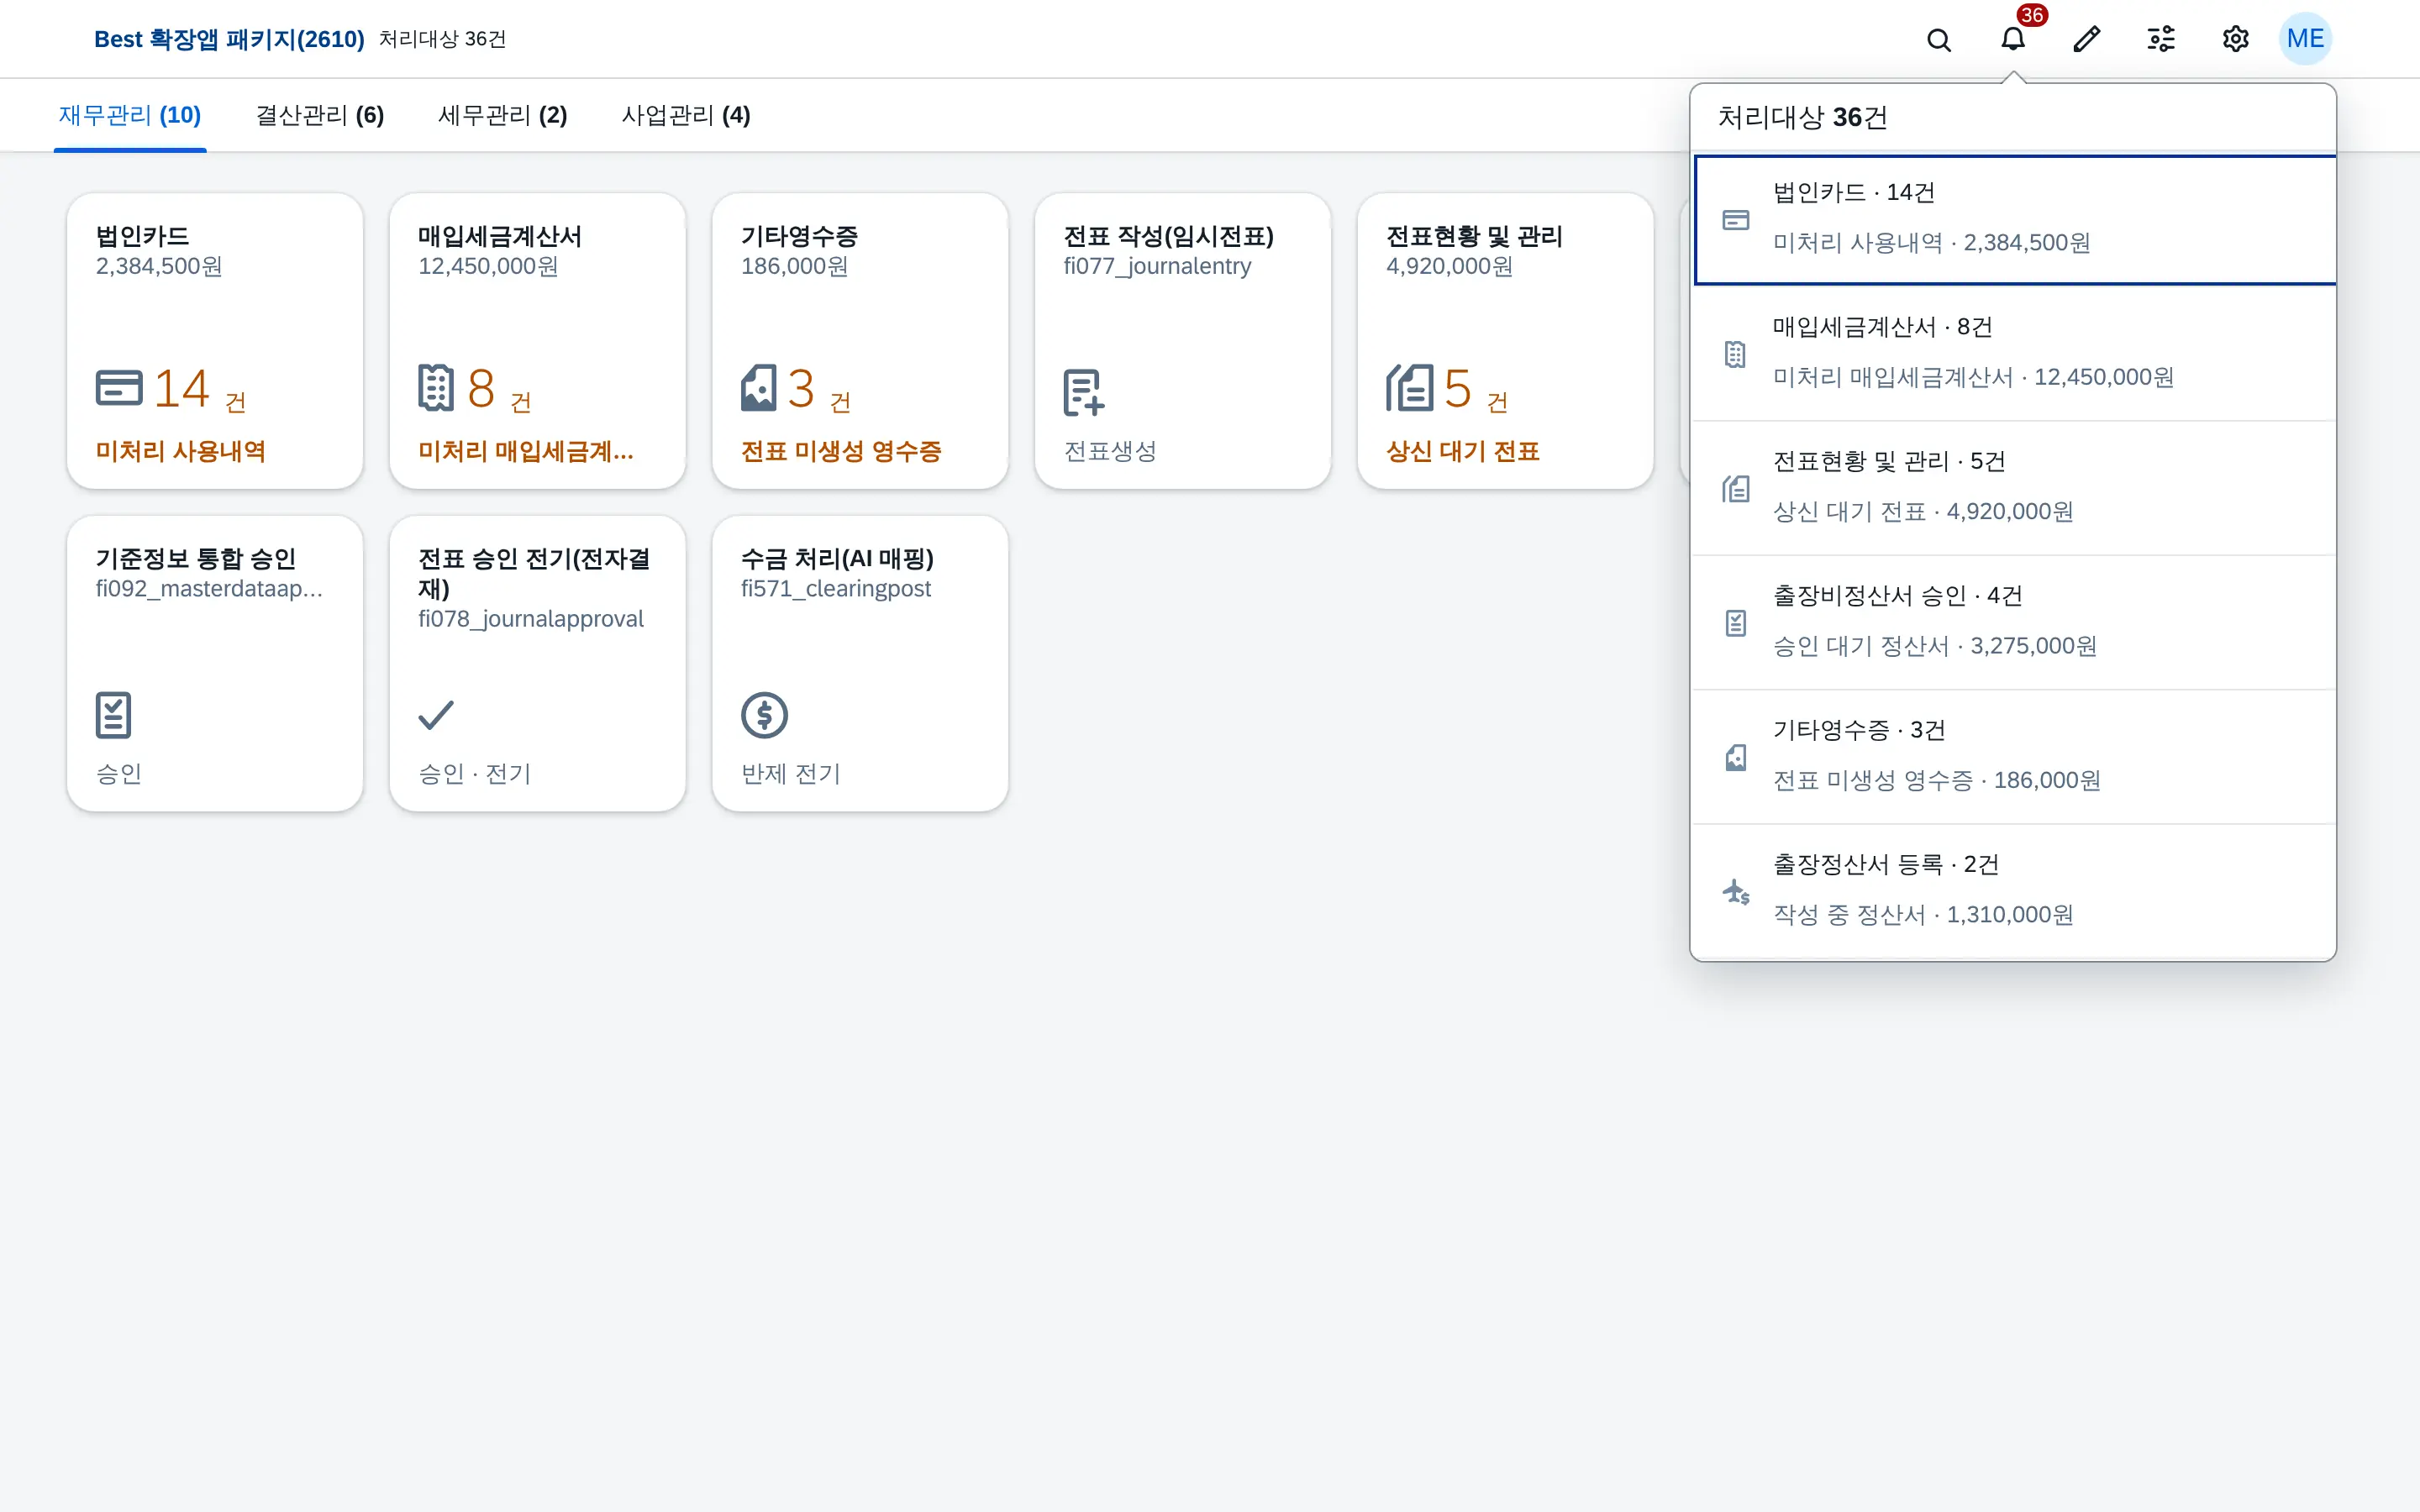
Task: Click the credit card icon on 법인카드 tile
Action: tap(119, 388)
